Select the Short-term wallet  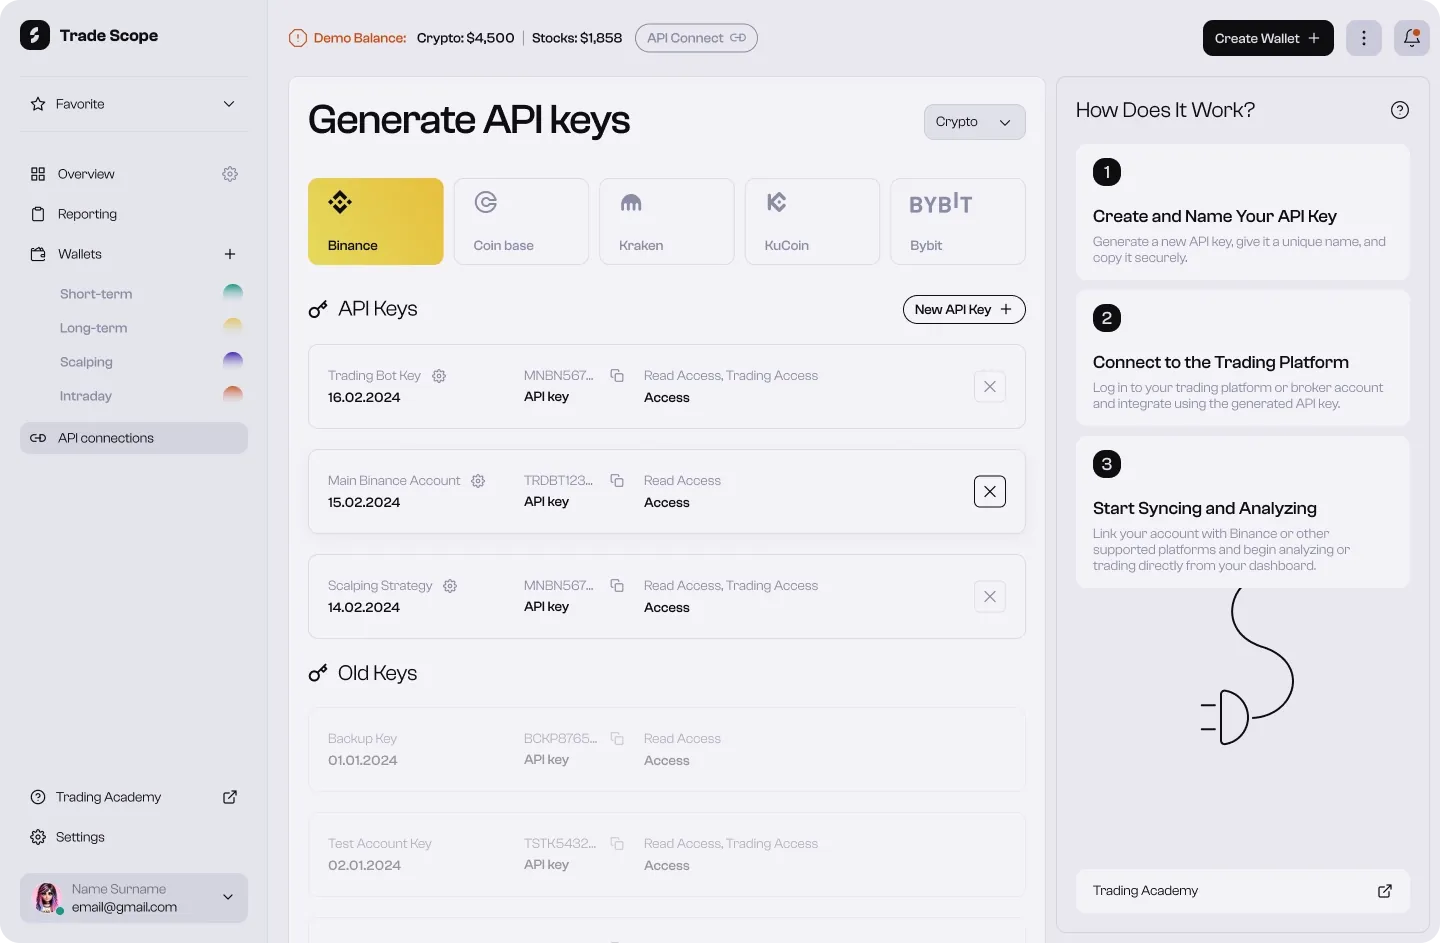96,294
